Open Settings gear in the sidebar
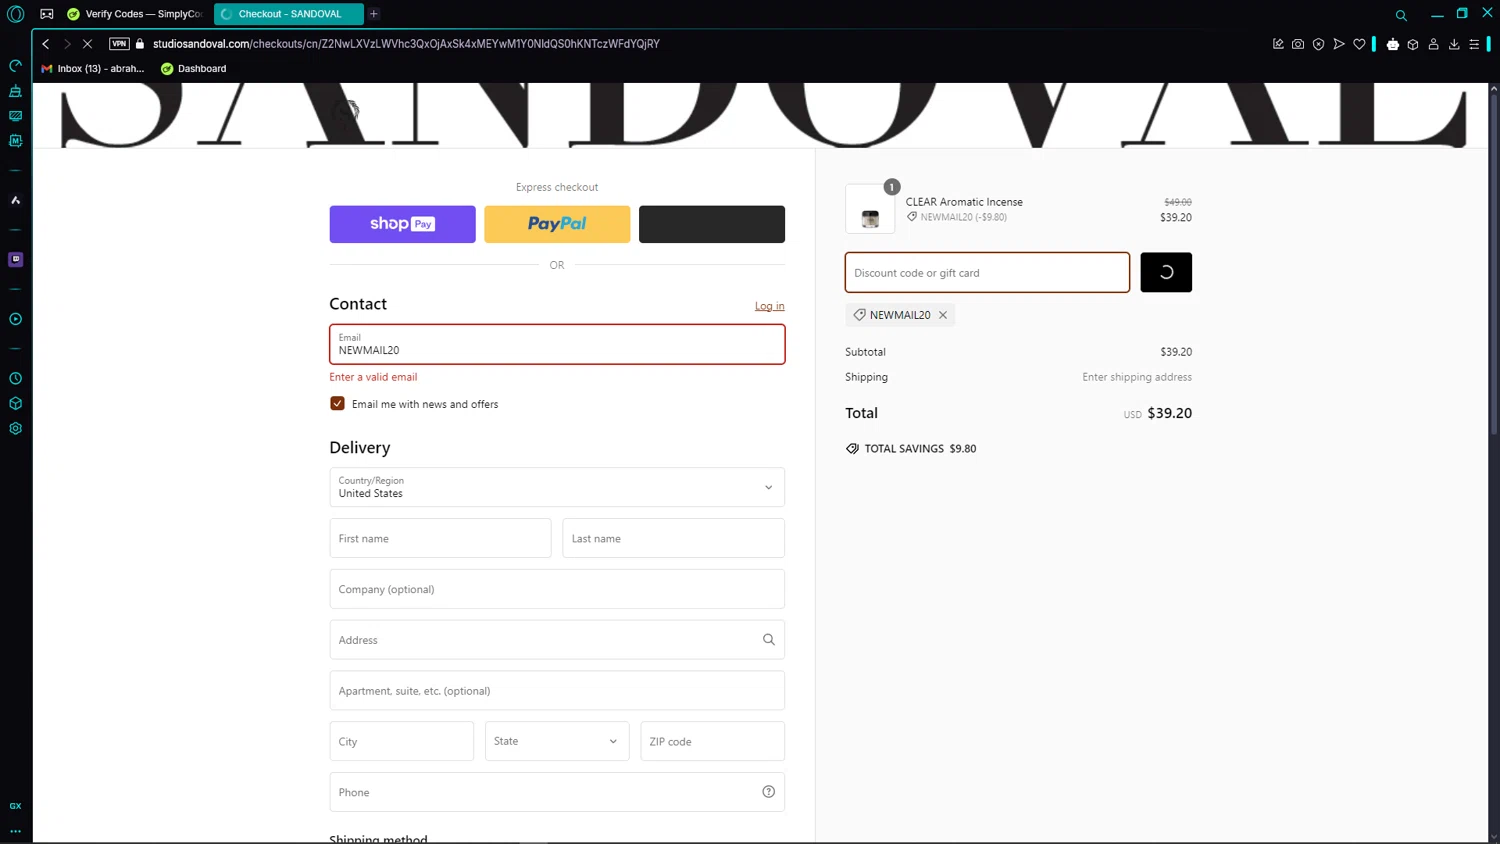Screen dimensions: 1500x844 pyautogui.click(x=15, y=428)
